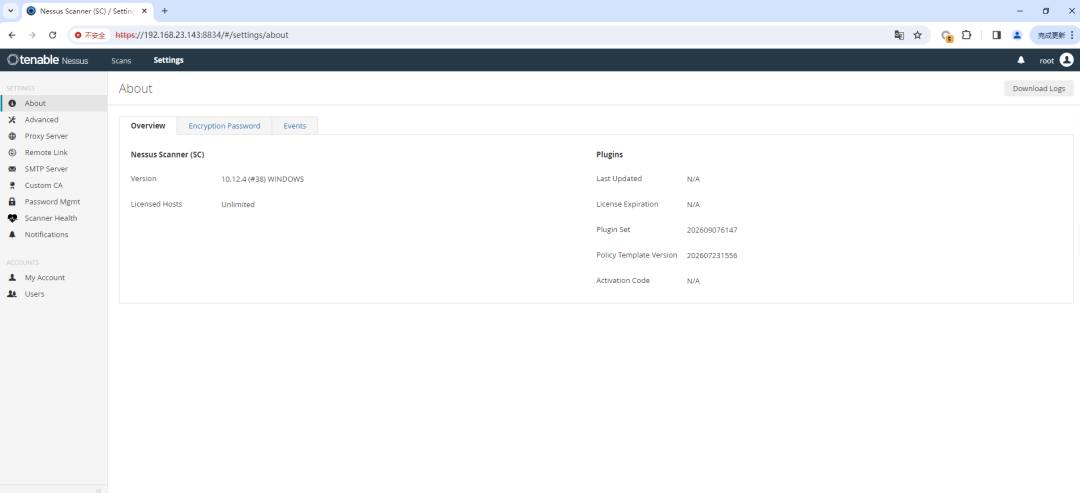
Task: Bookmark this page with star icon
Action: pos(917,35)
